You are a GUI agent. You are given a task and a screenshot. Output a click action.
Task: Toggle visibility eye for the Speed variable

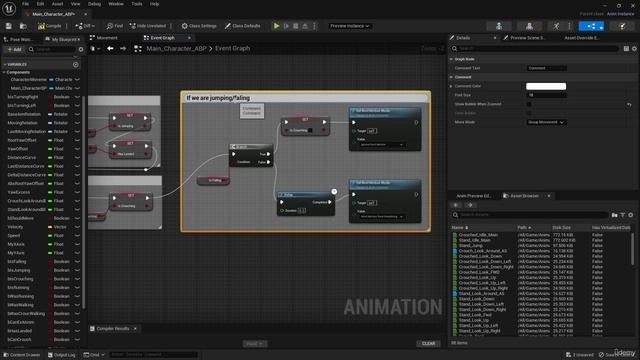pos(77,236)
